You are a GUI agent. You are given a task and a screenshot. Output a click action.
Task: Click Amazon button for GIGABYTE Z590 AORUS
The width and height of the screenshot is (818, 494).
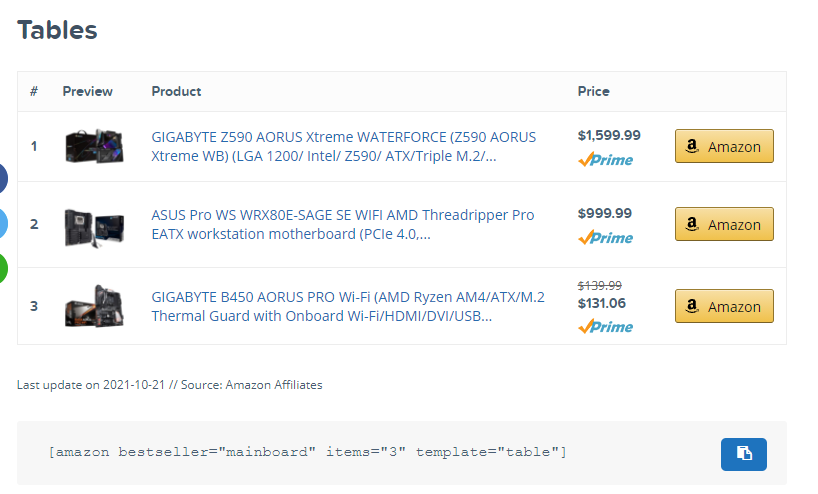[724, 146]
